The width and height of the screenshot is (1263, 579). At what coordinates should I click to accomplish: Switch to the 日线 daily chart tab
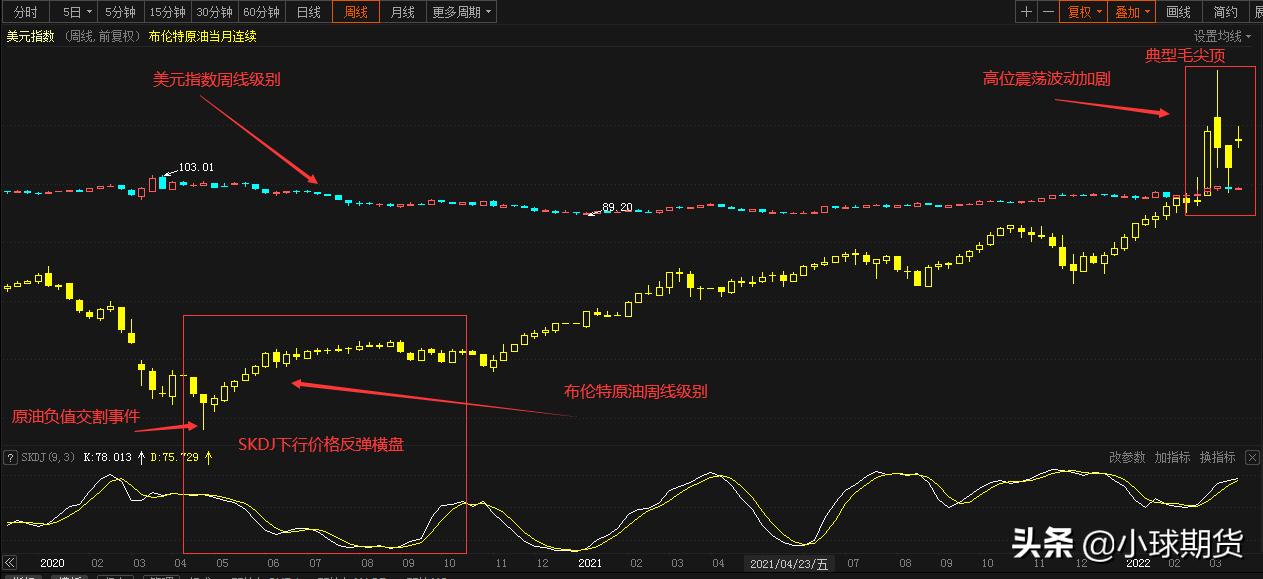pyautogui.click(x=311, y=12)
